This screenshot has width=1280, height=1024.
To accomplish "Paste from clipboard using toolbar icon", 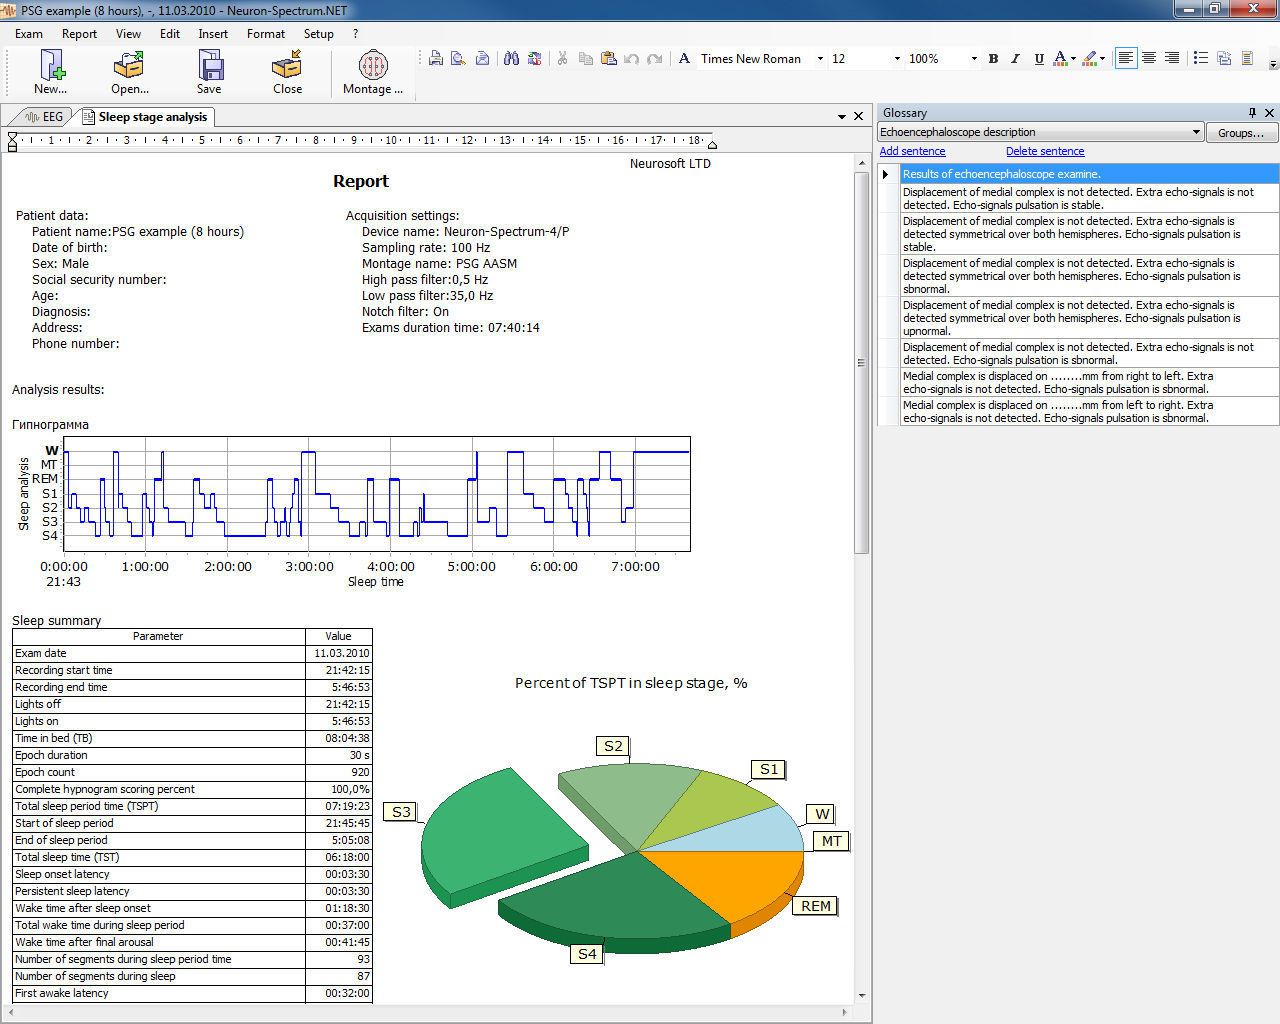I will click(608, 59).
